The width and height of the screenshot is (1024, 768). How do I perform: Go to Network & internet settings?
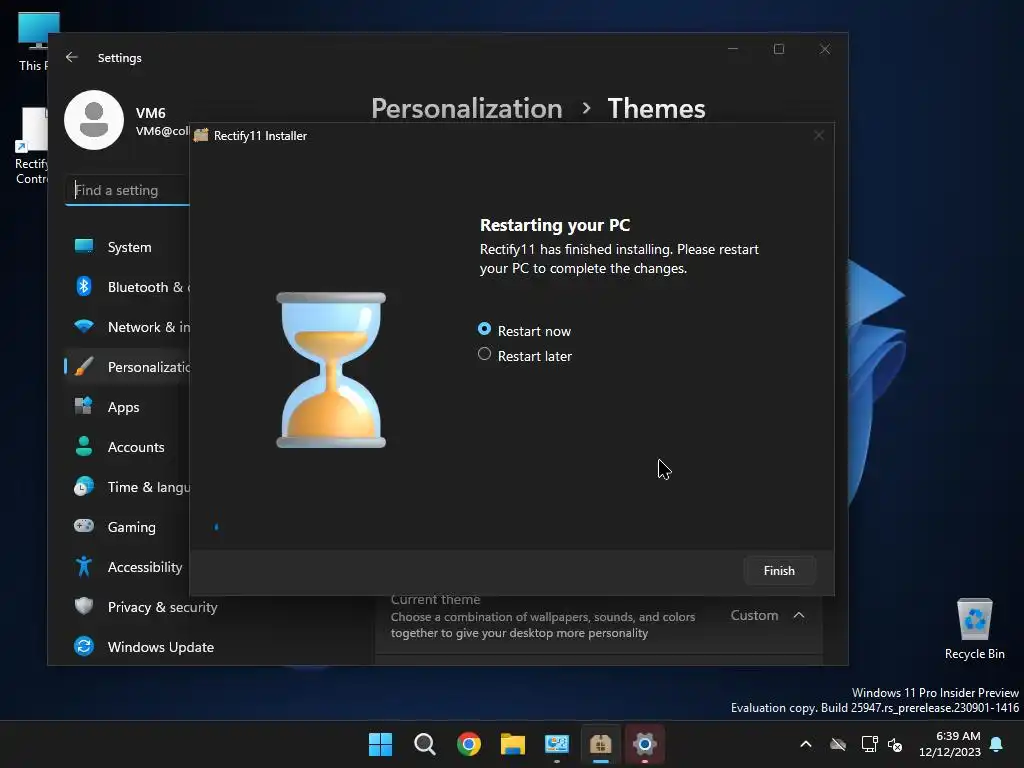point(127,327)
